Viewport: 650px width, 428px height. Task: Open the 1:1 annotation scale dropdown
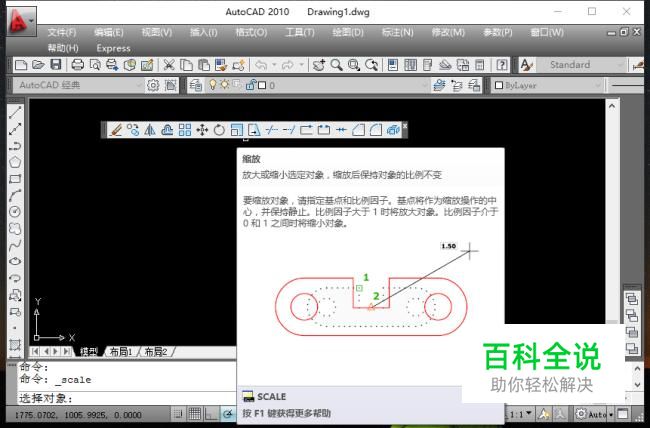tap(521, 413)
